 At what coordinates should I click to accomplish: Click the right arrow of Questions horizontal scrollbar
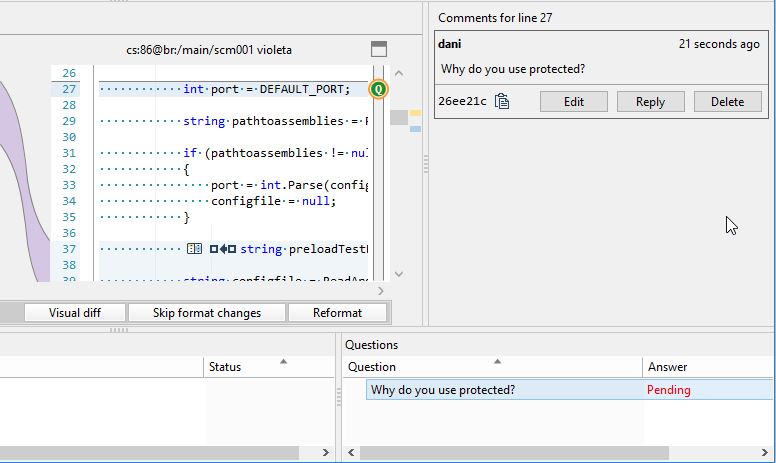[765, 452]
